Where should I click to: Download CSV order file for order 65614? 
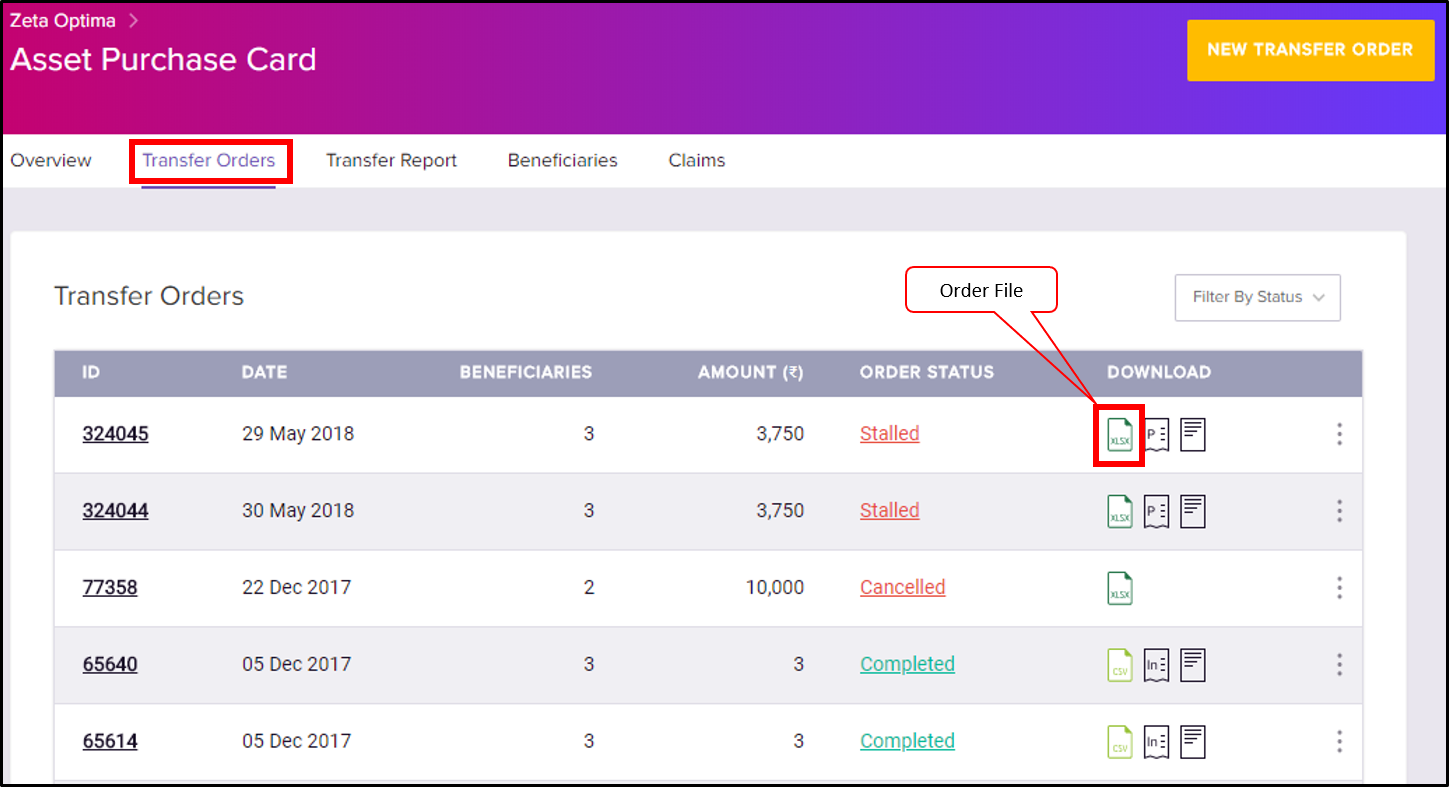tap(1120, 742)
